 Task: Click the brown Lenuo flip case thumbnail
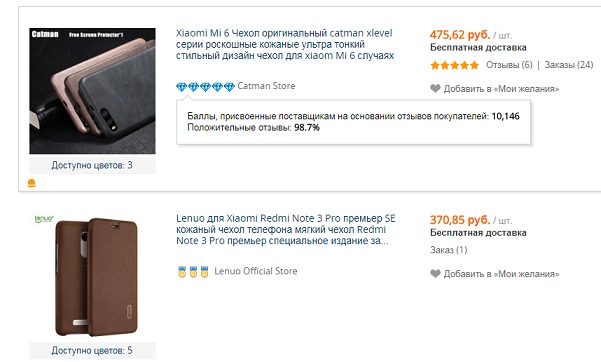coord(92,276)
